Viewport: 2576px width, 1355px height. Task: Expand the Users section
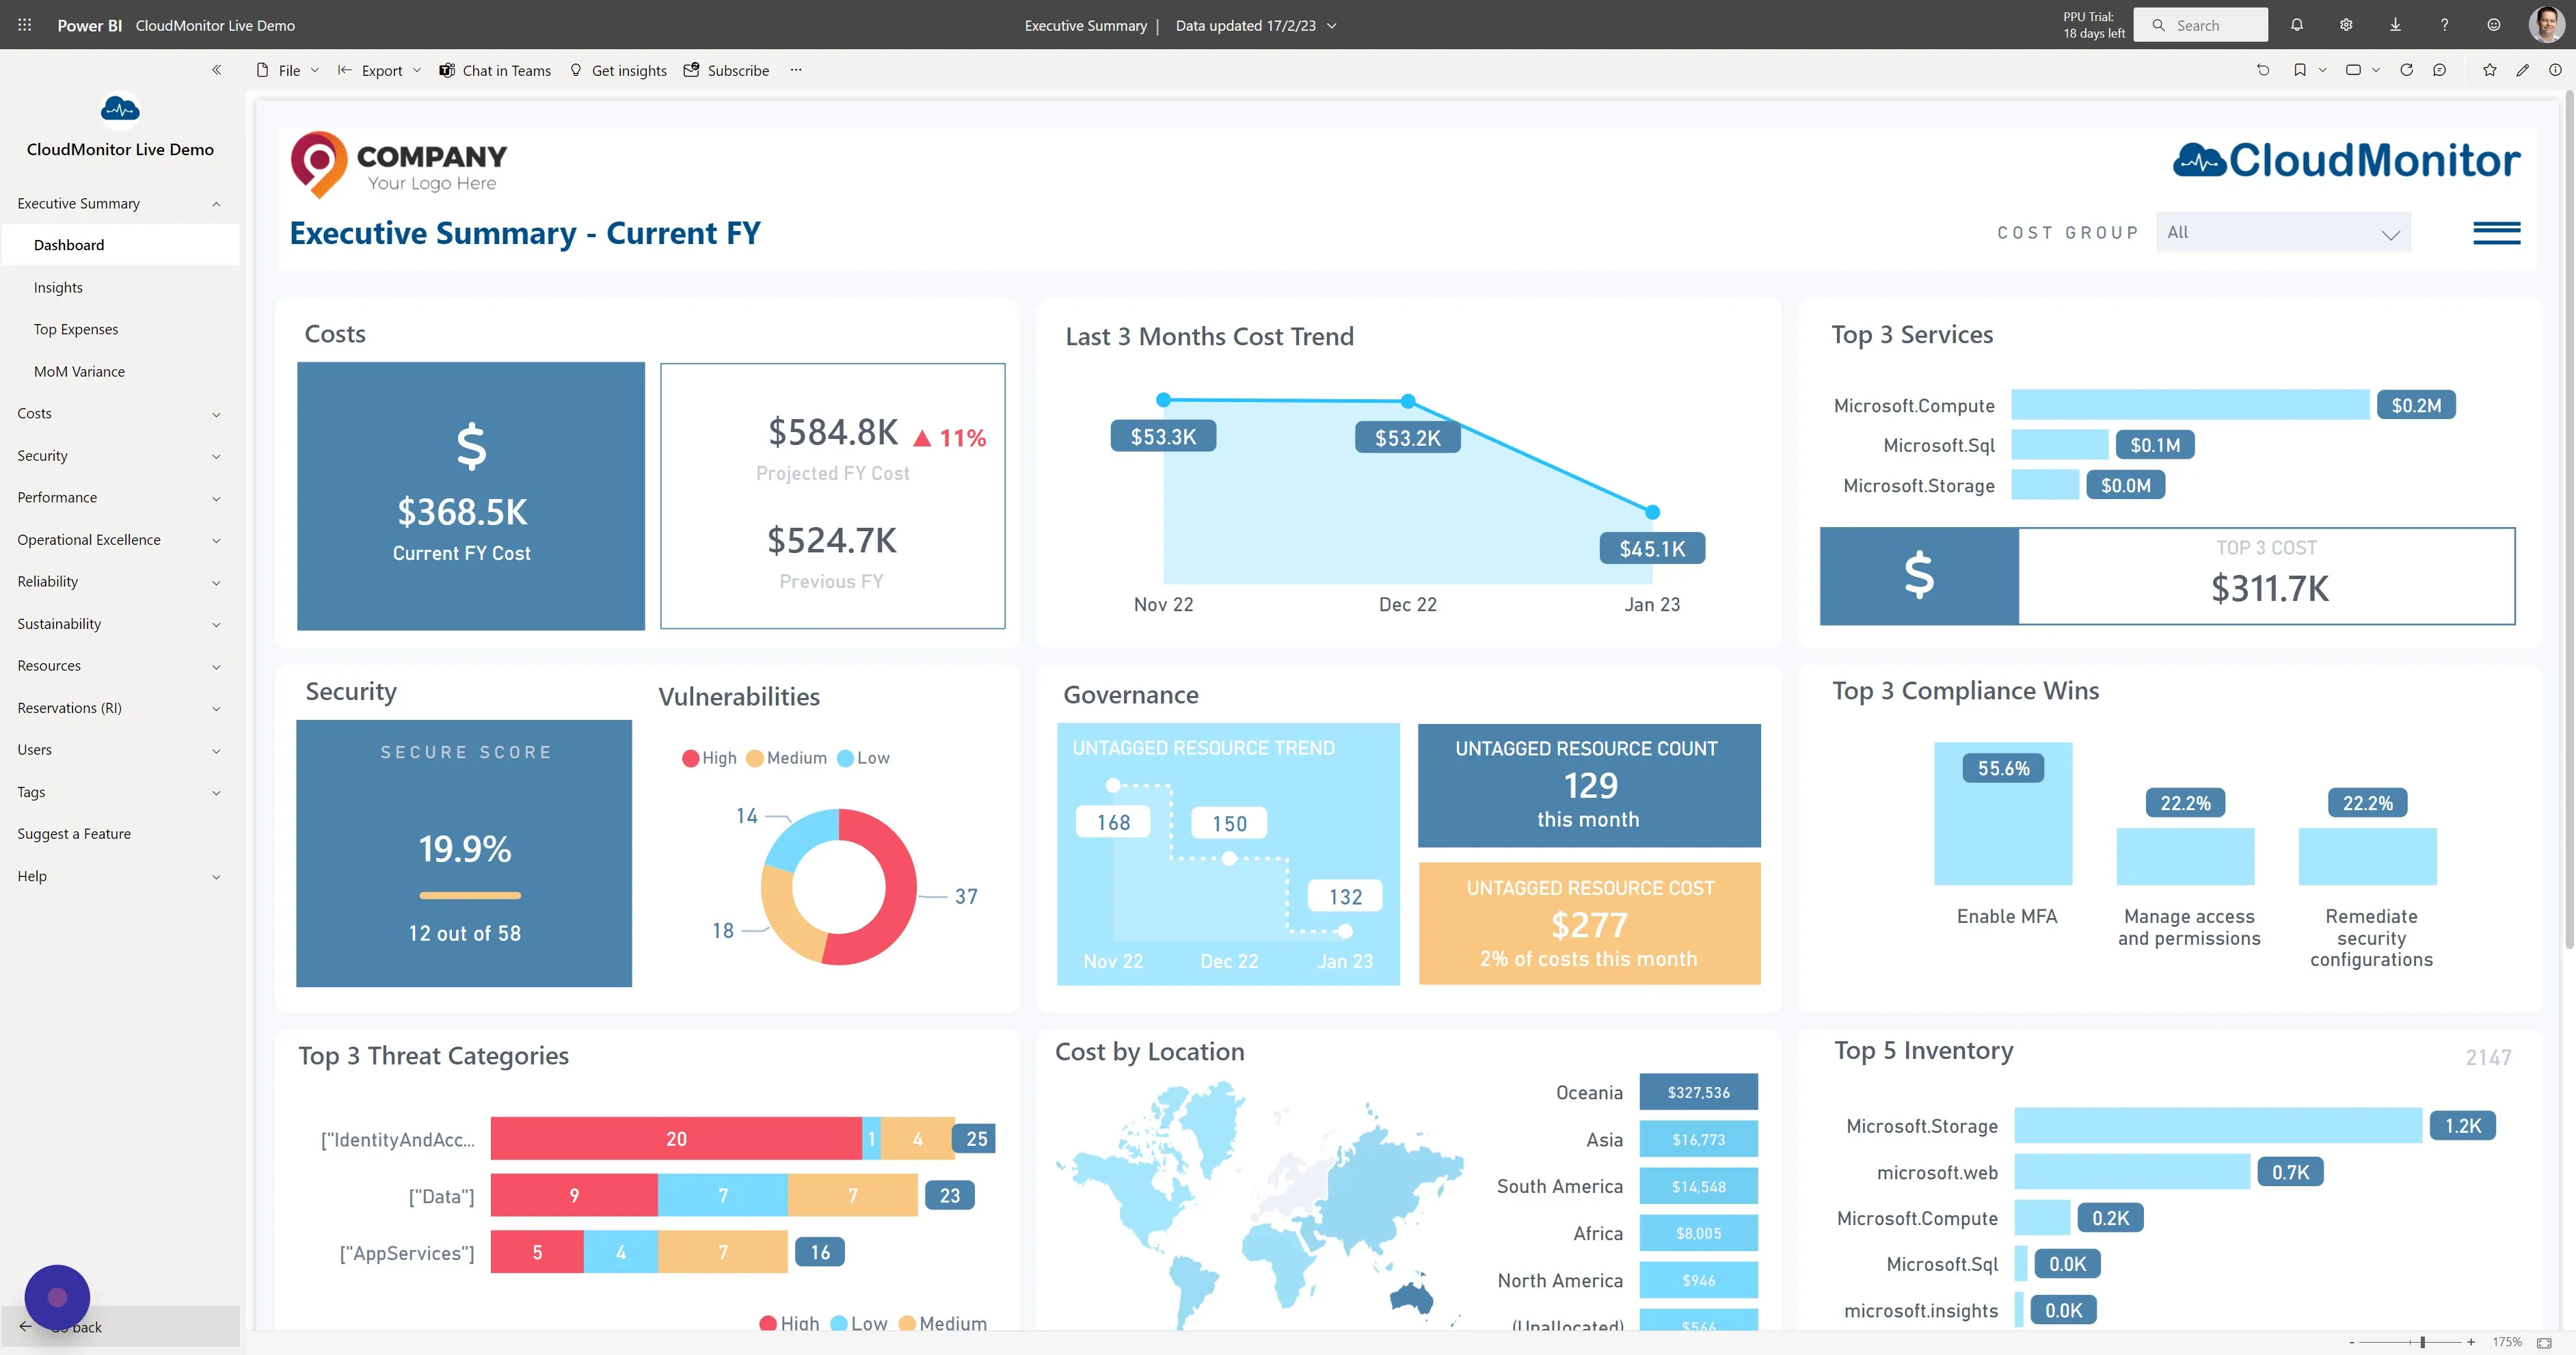(216, 750)
